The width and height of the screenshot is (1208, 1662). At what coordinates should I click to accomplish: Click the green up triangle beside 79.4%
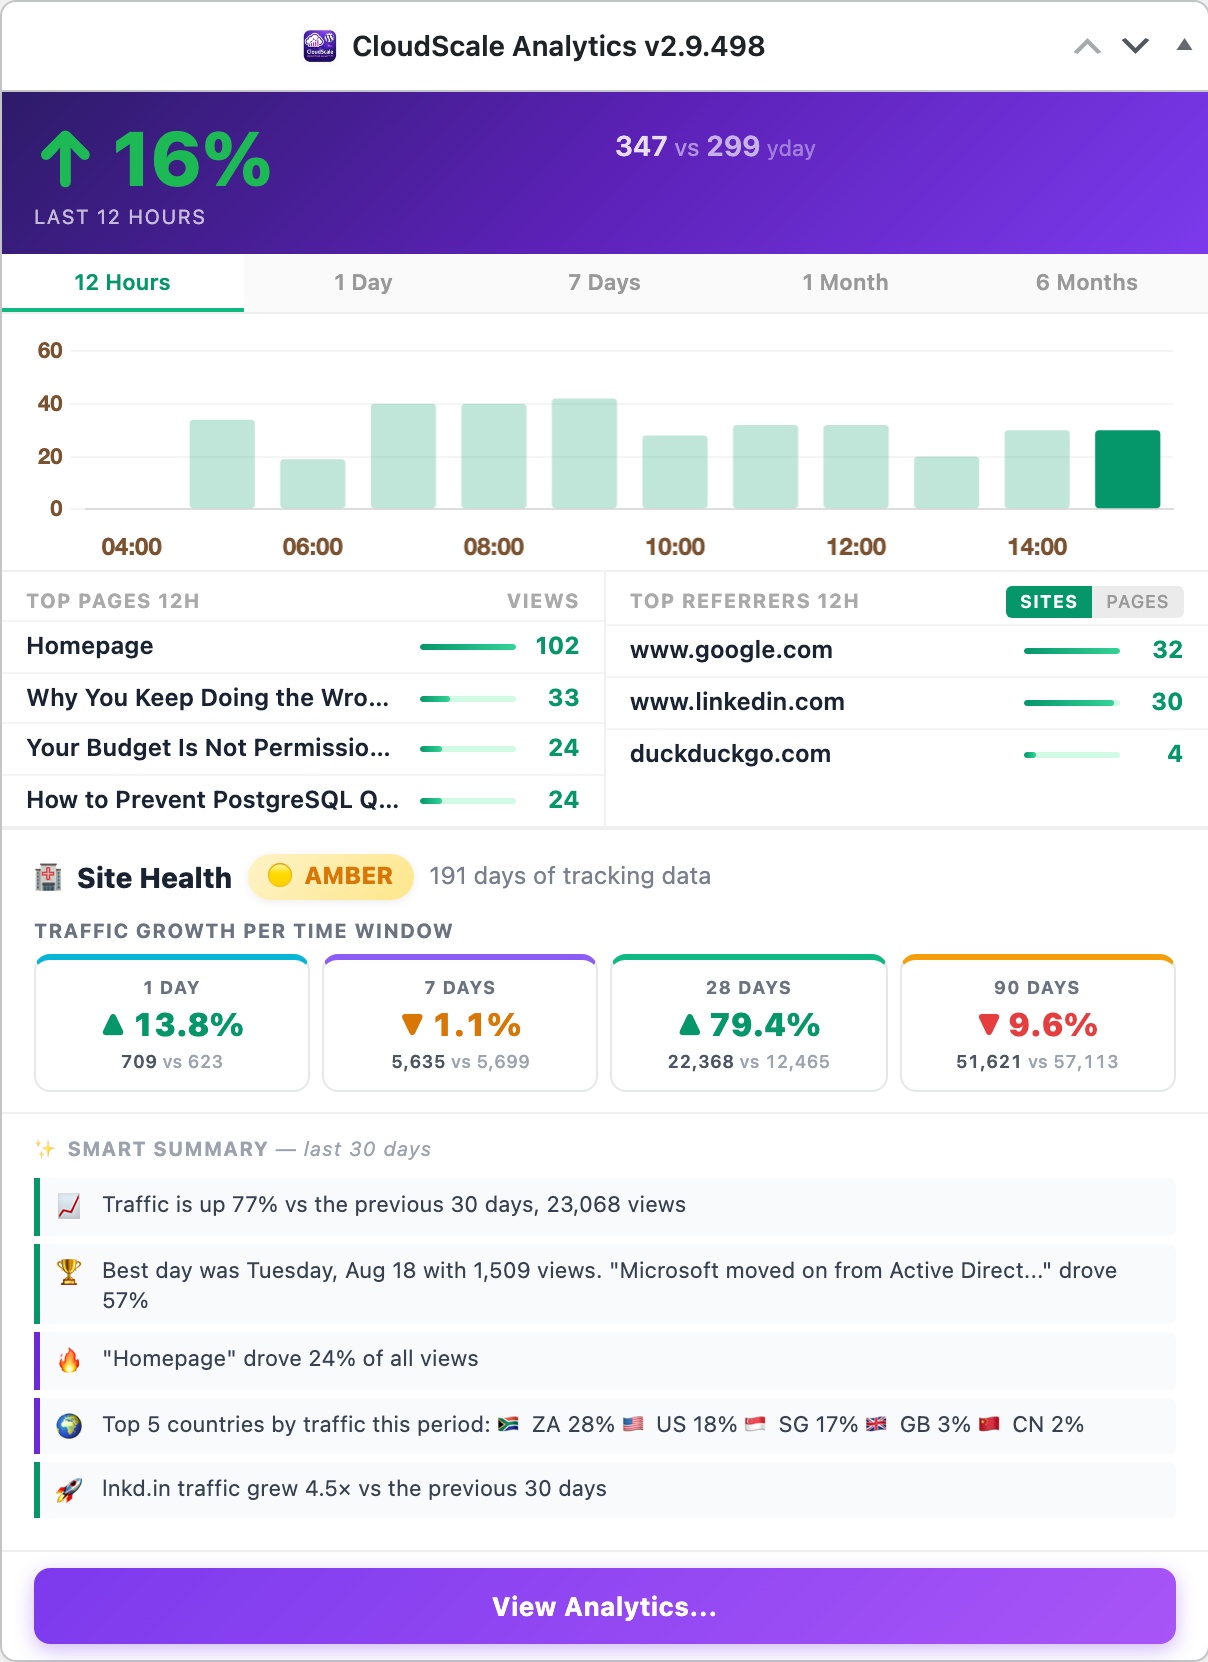[689, 1025]
